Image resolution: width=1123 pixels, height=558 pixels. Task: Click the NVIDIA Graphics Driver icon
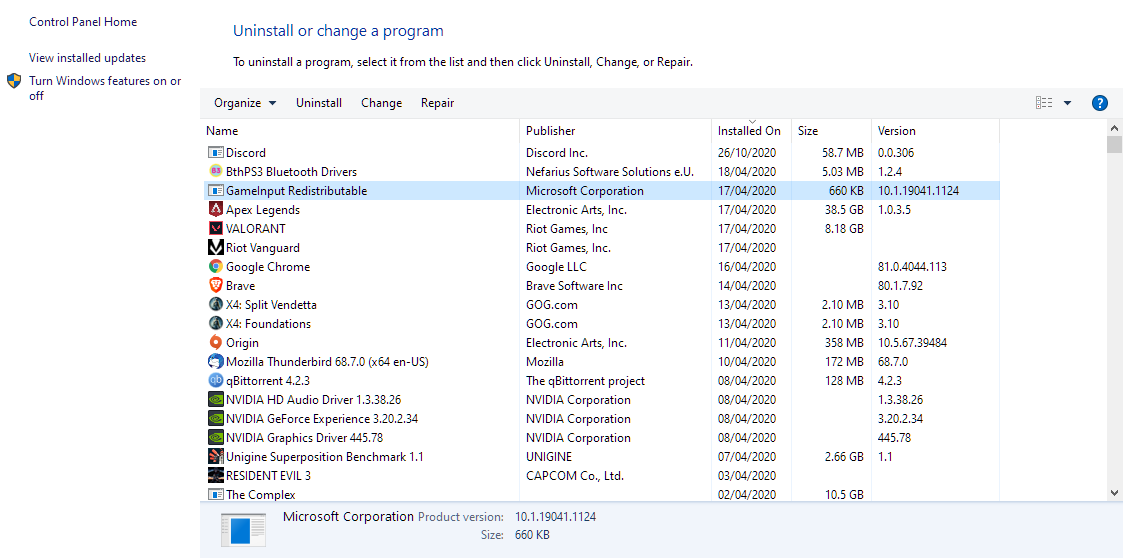216,438
